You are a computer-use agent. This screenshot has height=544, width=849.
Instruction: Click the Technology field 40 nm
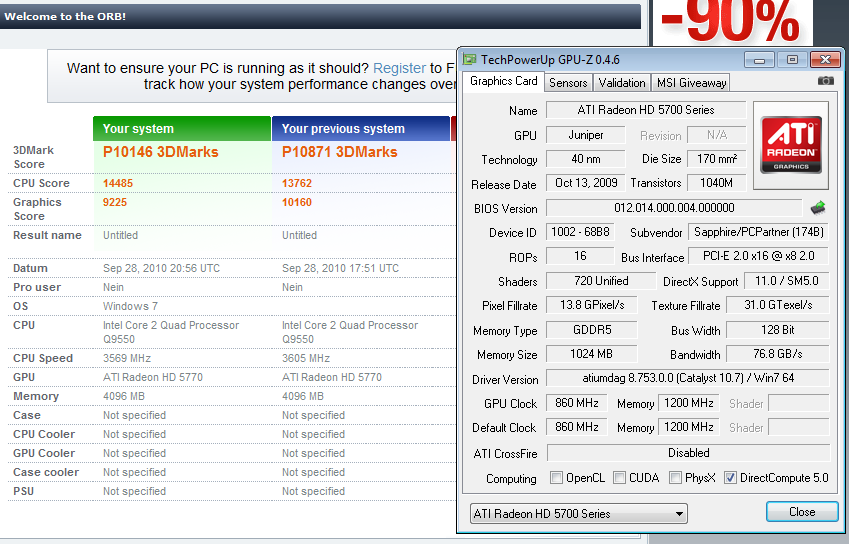click(x=585, y=159)
